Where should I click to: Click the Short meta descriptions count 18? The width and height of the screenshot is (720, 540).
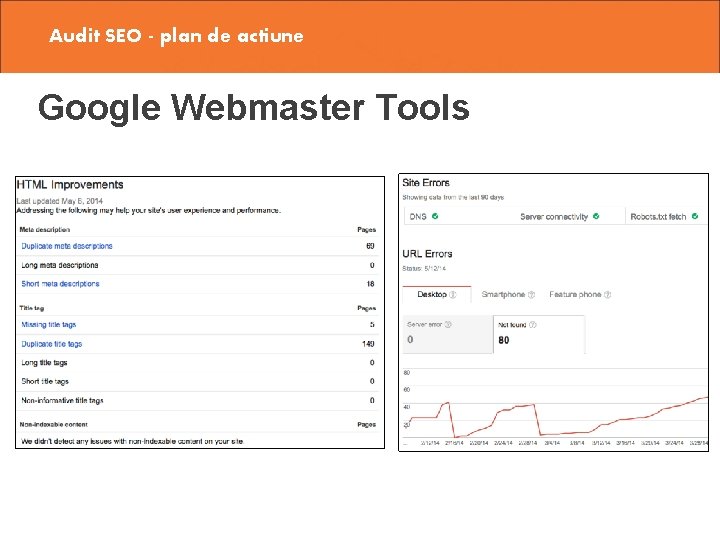370,284
